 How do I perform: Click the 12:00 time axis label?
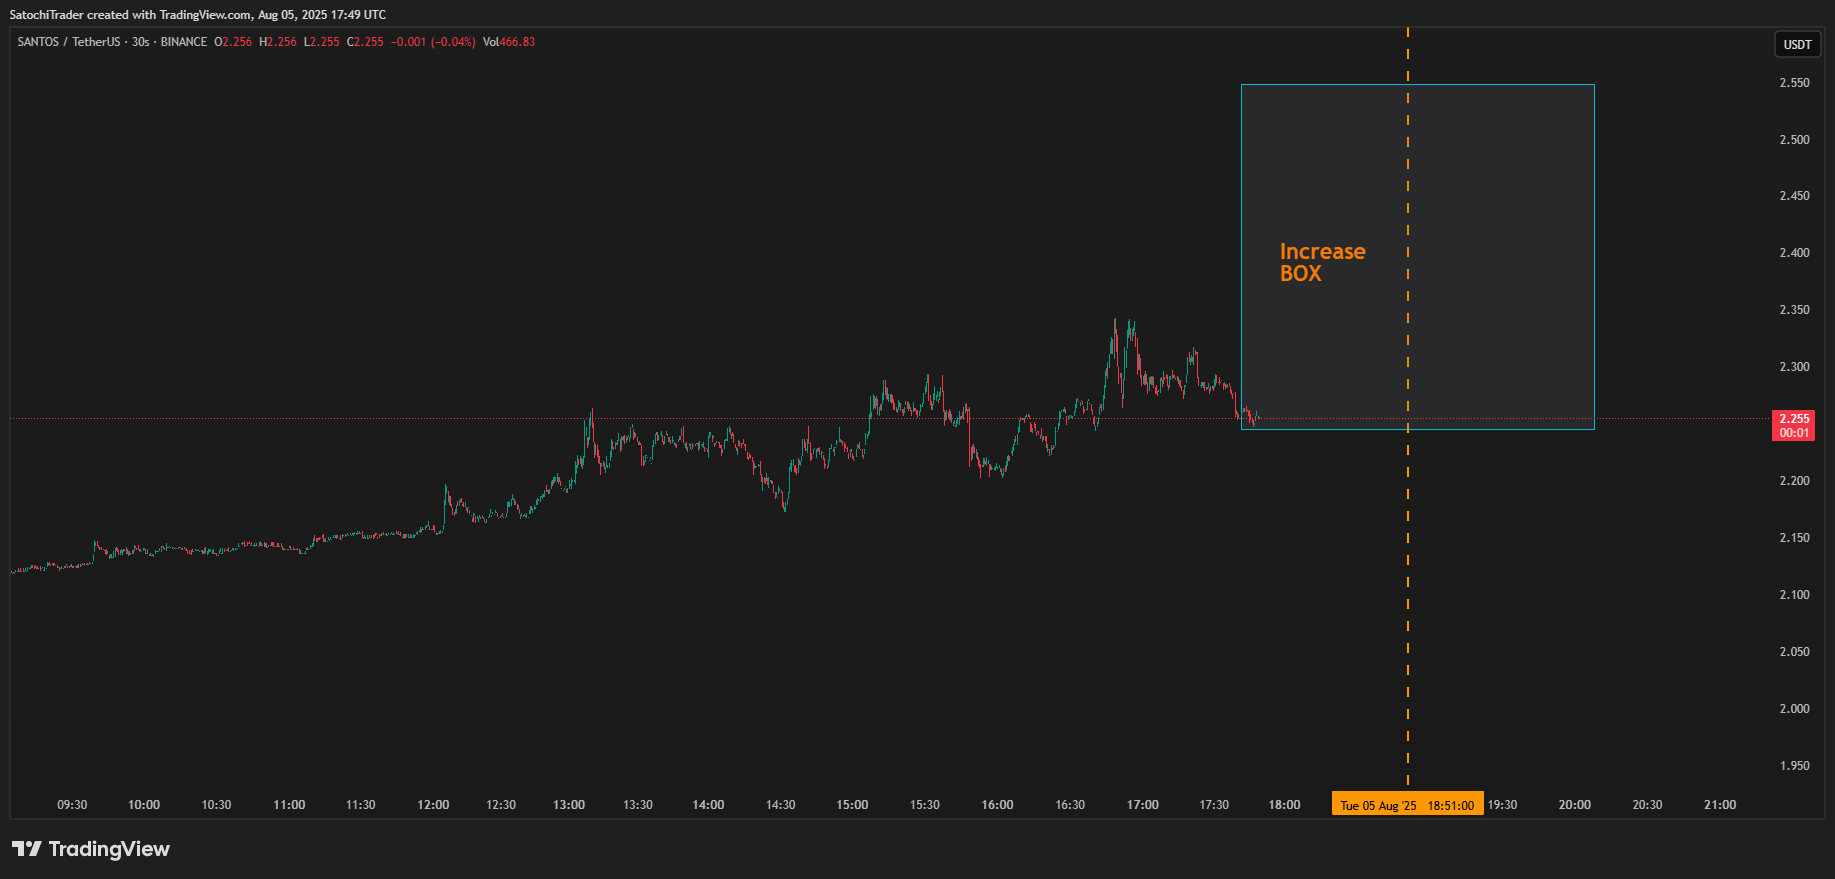click(x=433, y=805)
